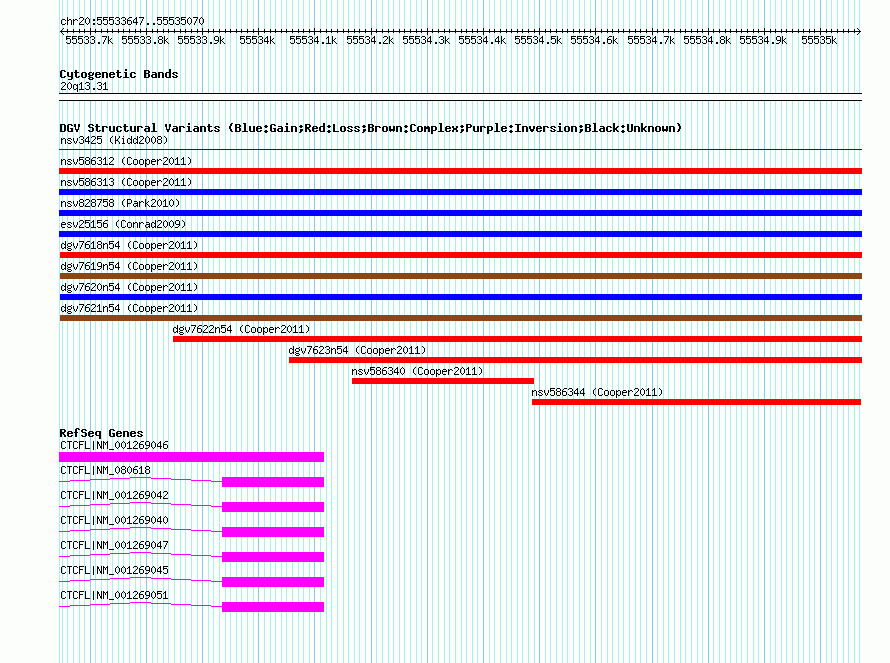Click the dgv7622n54 (Cooper2011) label
890x663 pixels.
[x=242, y=329]
